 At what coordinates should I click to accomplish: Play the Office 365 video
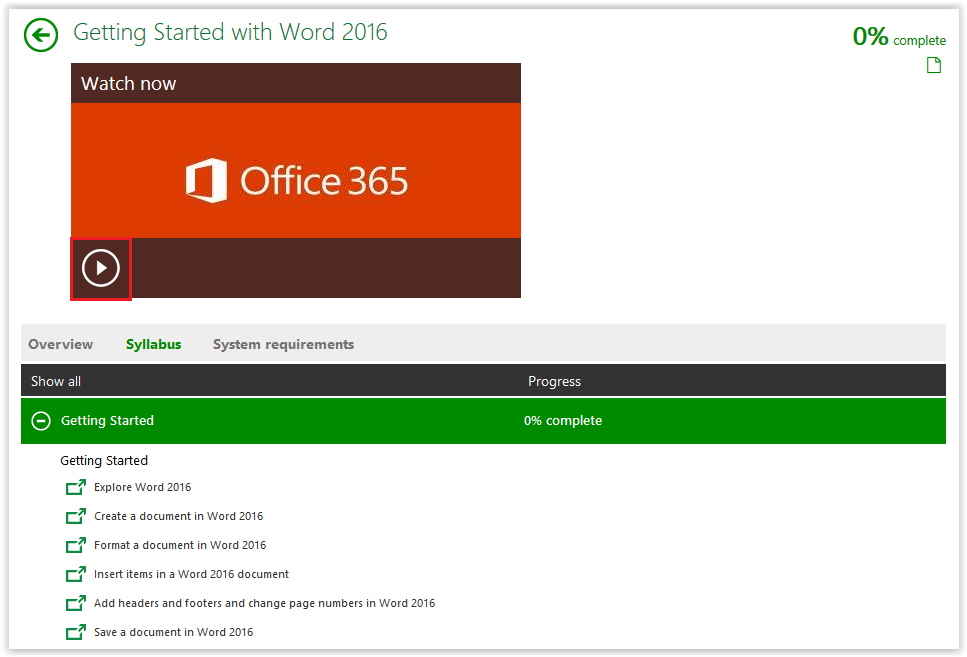pos(101,268)
